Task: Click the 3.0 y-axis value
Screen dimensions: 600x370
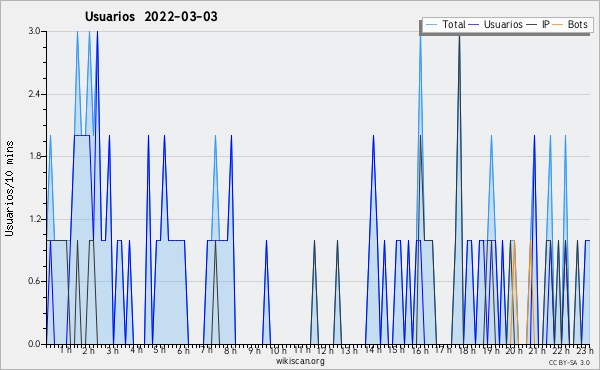Action: click(34, 31)
